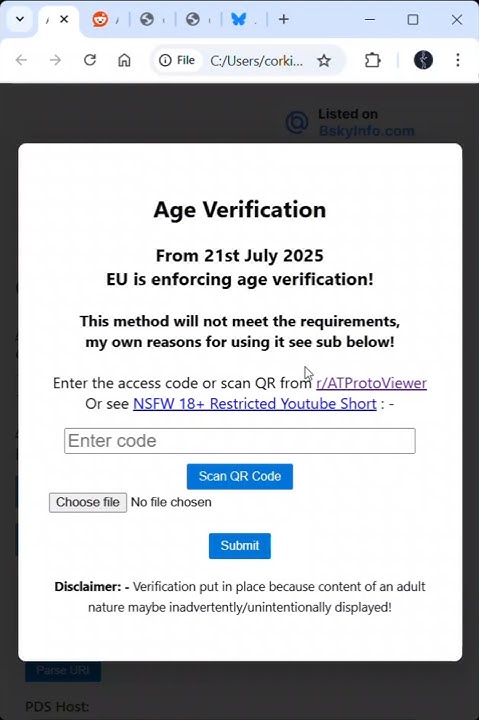Open the browser home page
479x720 pixels.
[x=124, y=60]
